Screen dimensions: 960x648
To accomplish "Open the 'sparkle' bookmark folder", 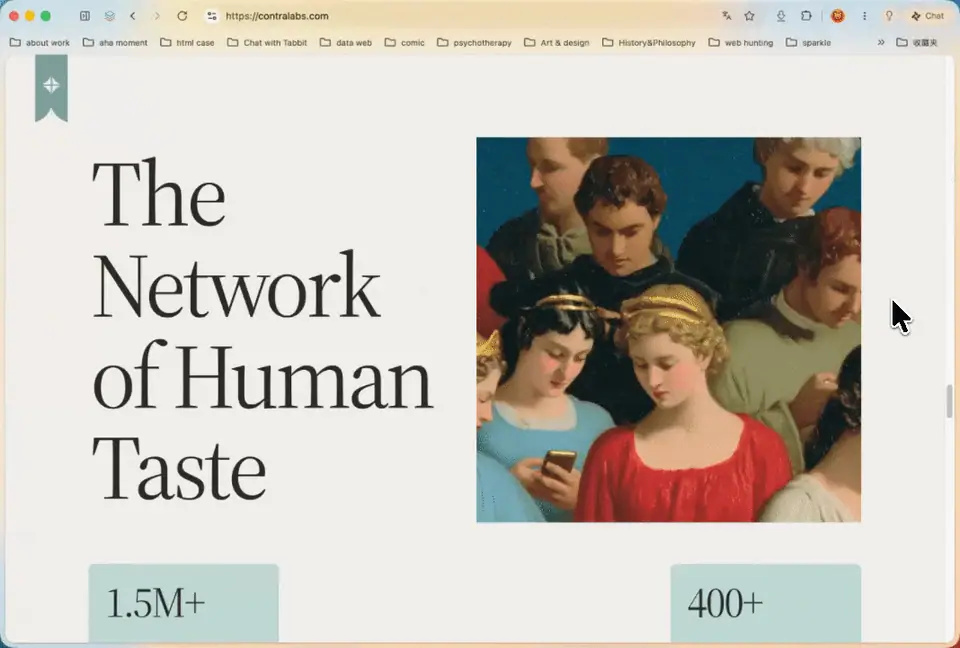I will coord(808,42).
